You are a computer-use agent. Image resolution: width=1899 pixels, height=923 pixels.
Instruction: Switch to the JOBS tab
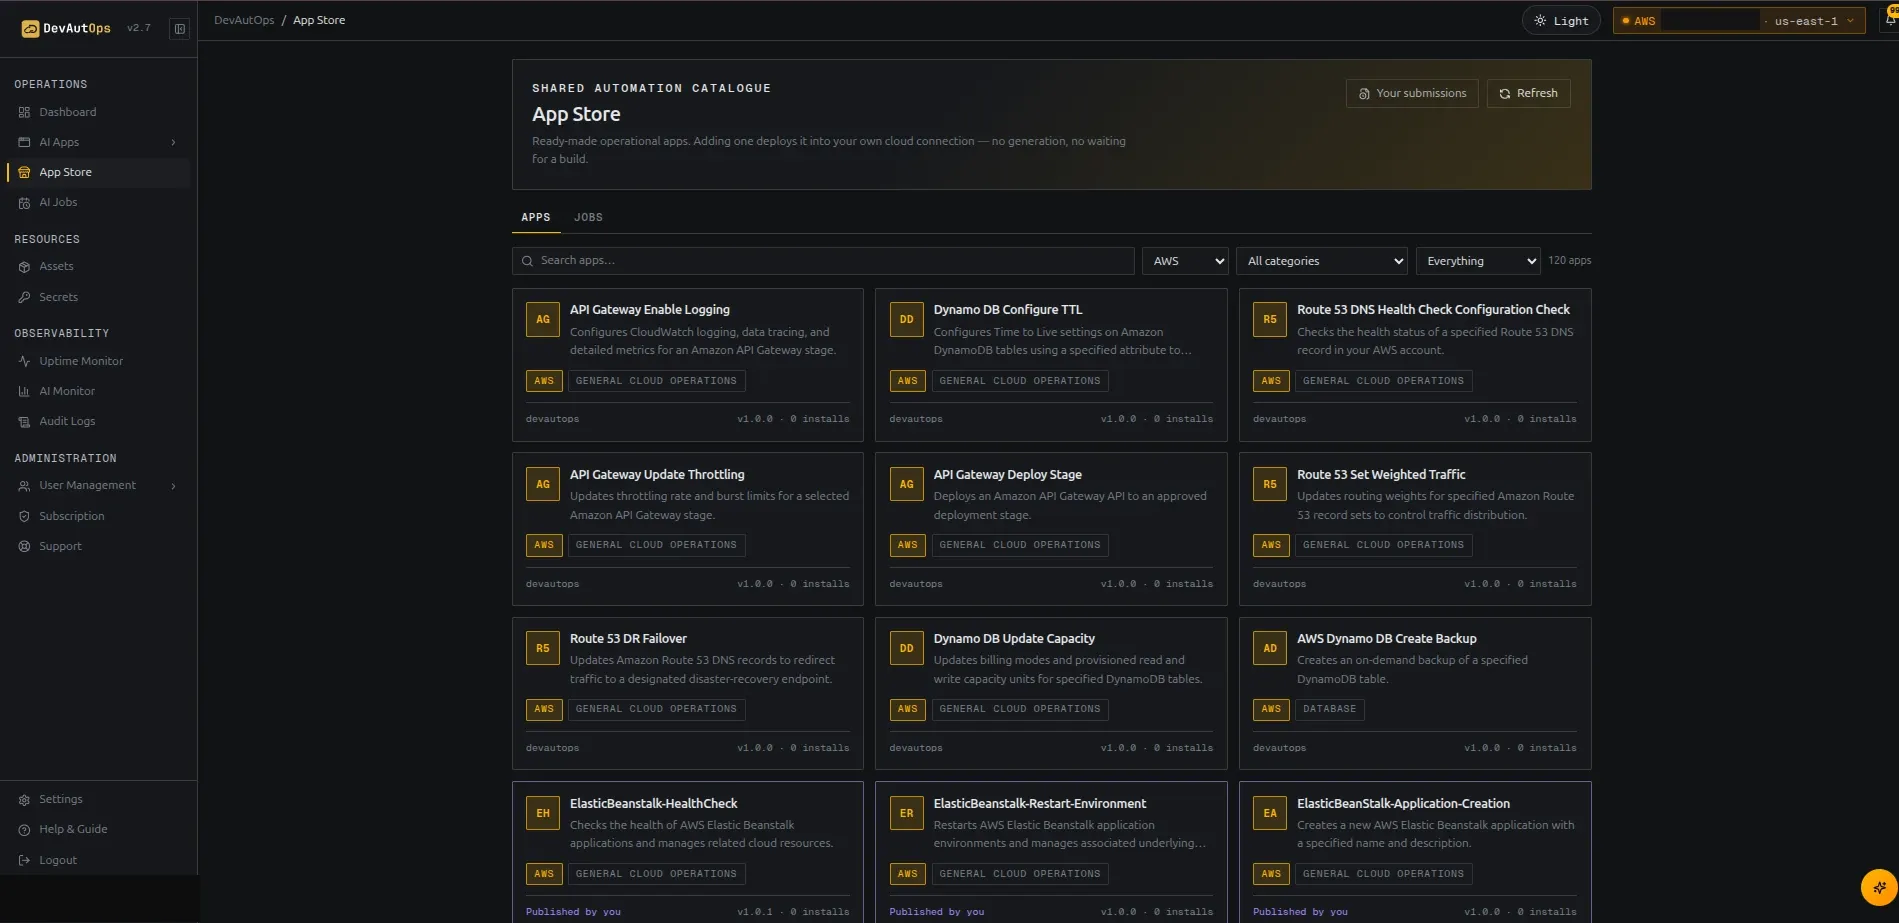pos(588,217)
